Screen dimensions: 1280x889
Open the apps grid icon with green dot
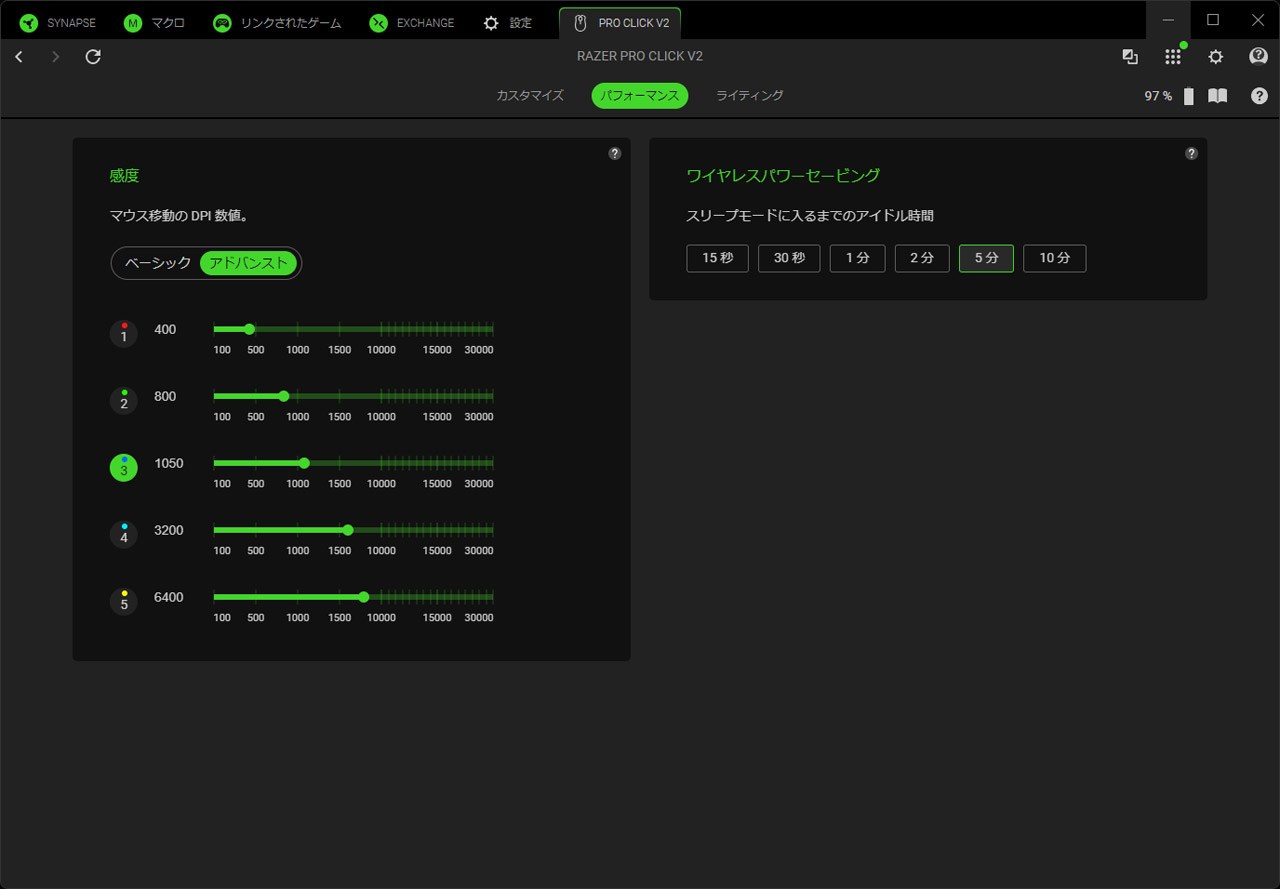[1173, 57]
